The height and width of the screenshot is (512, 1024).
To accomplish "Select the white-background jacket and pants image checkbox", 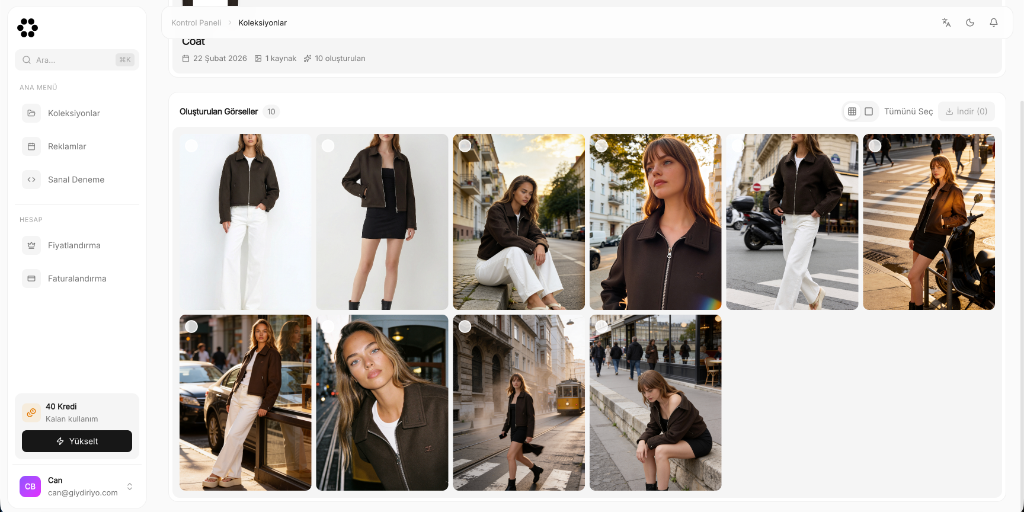I will [x=191, y=146].
